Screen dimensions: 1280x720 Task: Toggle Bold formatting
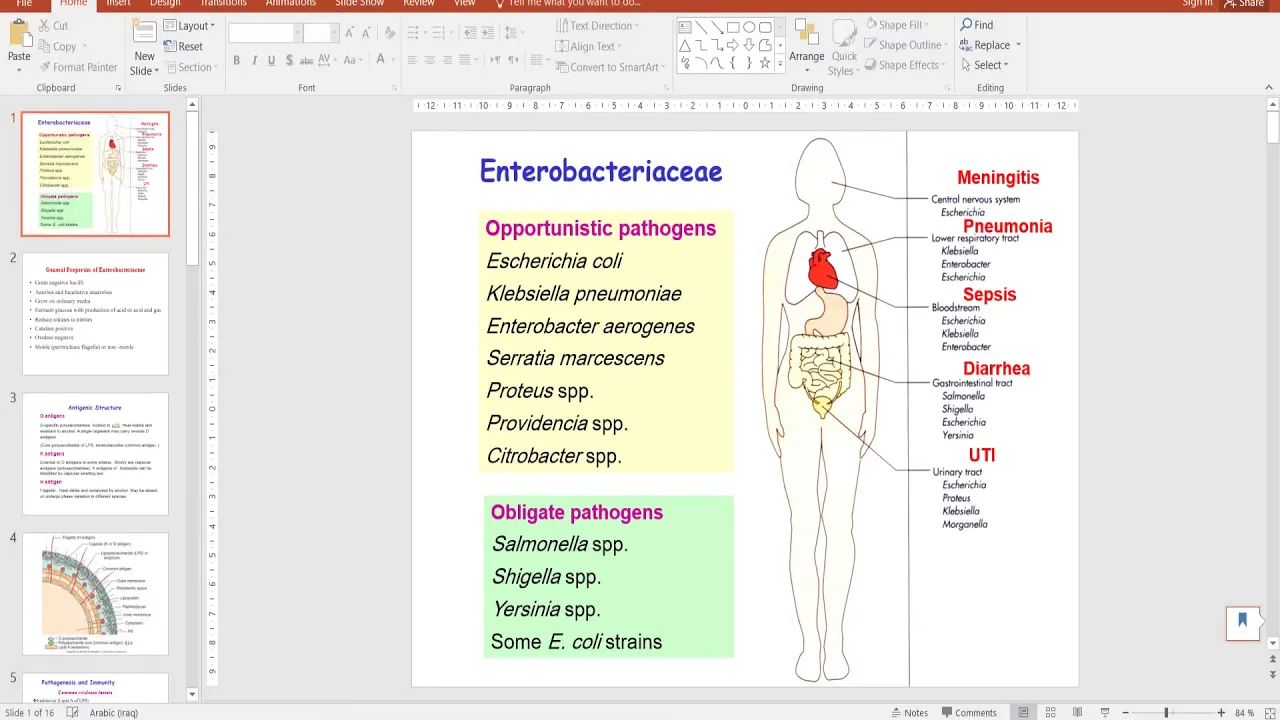236,60
